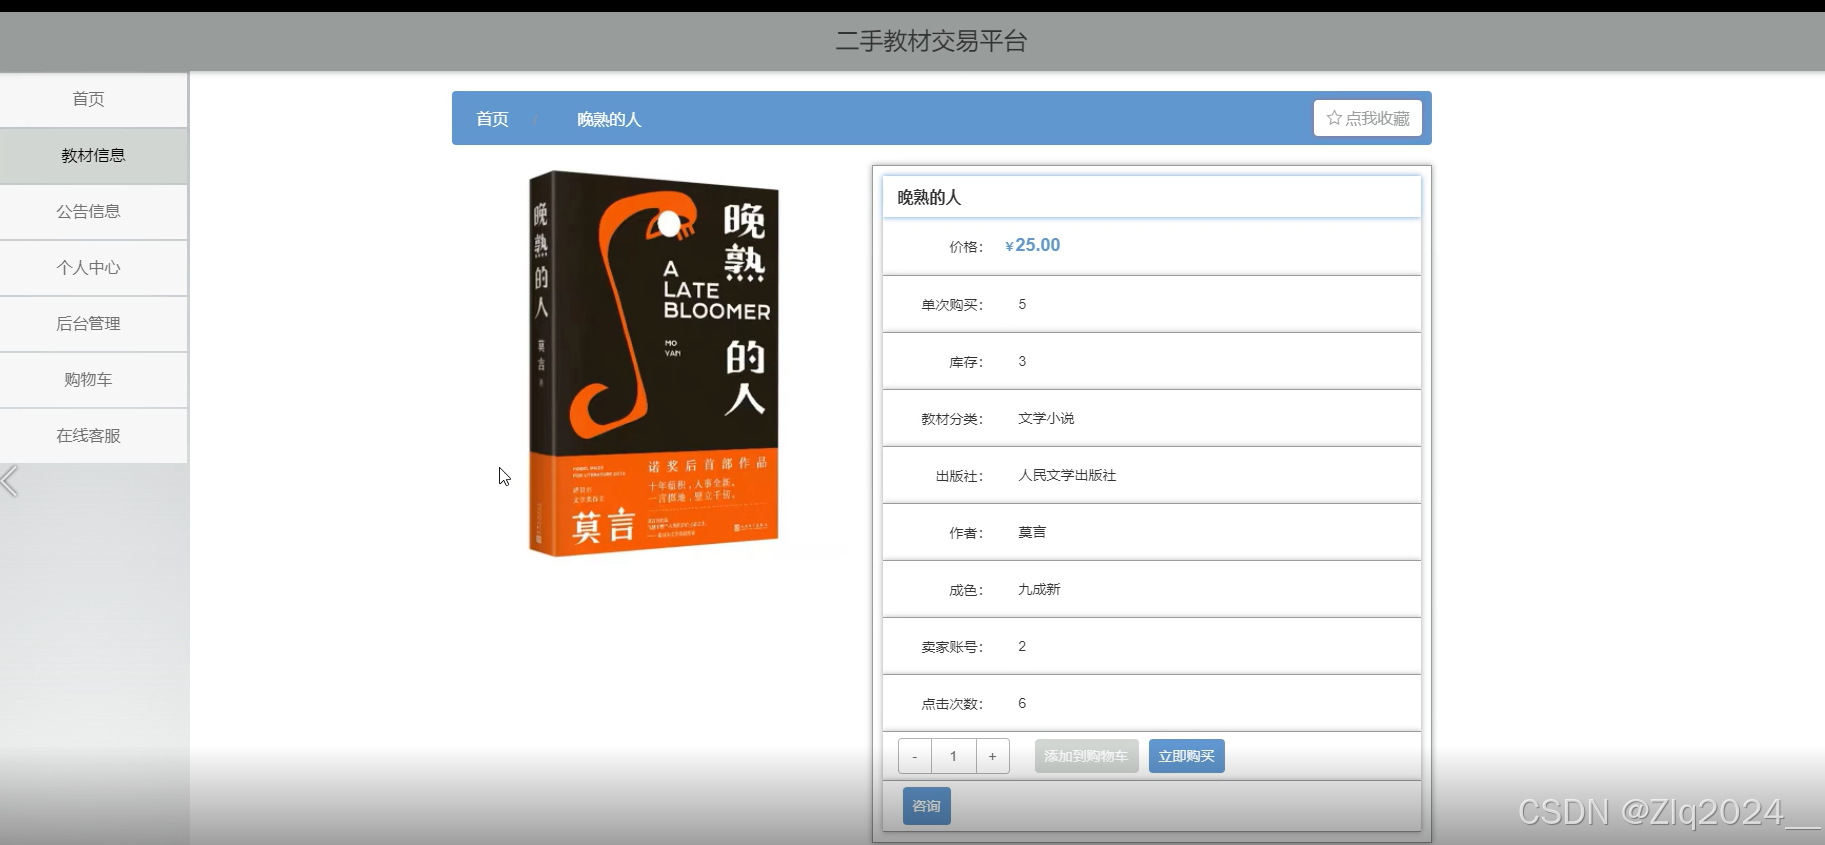Collapse sidebar with left chevron arrow
The width and height of the screenshot is (1825, 845).
click(10, 481)
